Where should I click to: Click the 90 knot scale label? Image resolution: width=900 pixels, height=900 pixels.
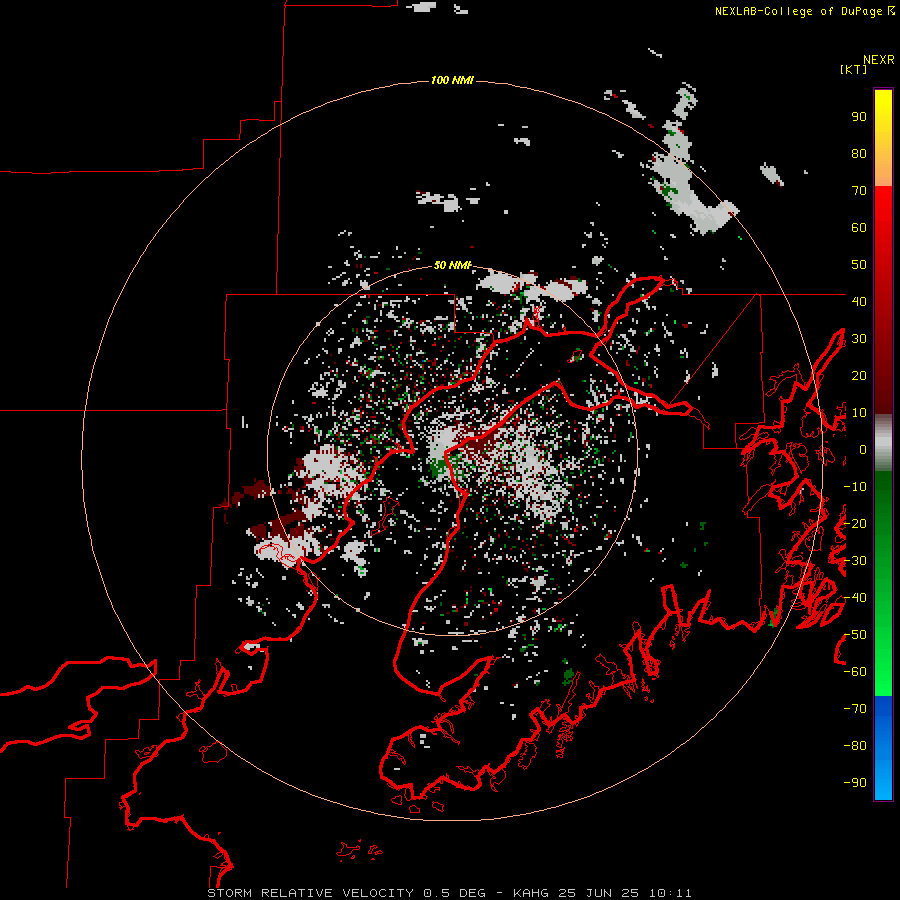point(859,117)
